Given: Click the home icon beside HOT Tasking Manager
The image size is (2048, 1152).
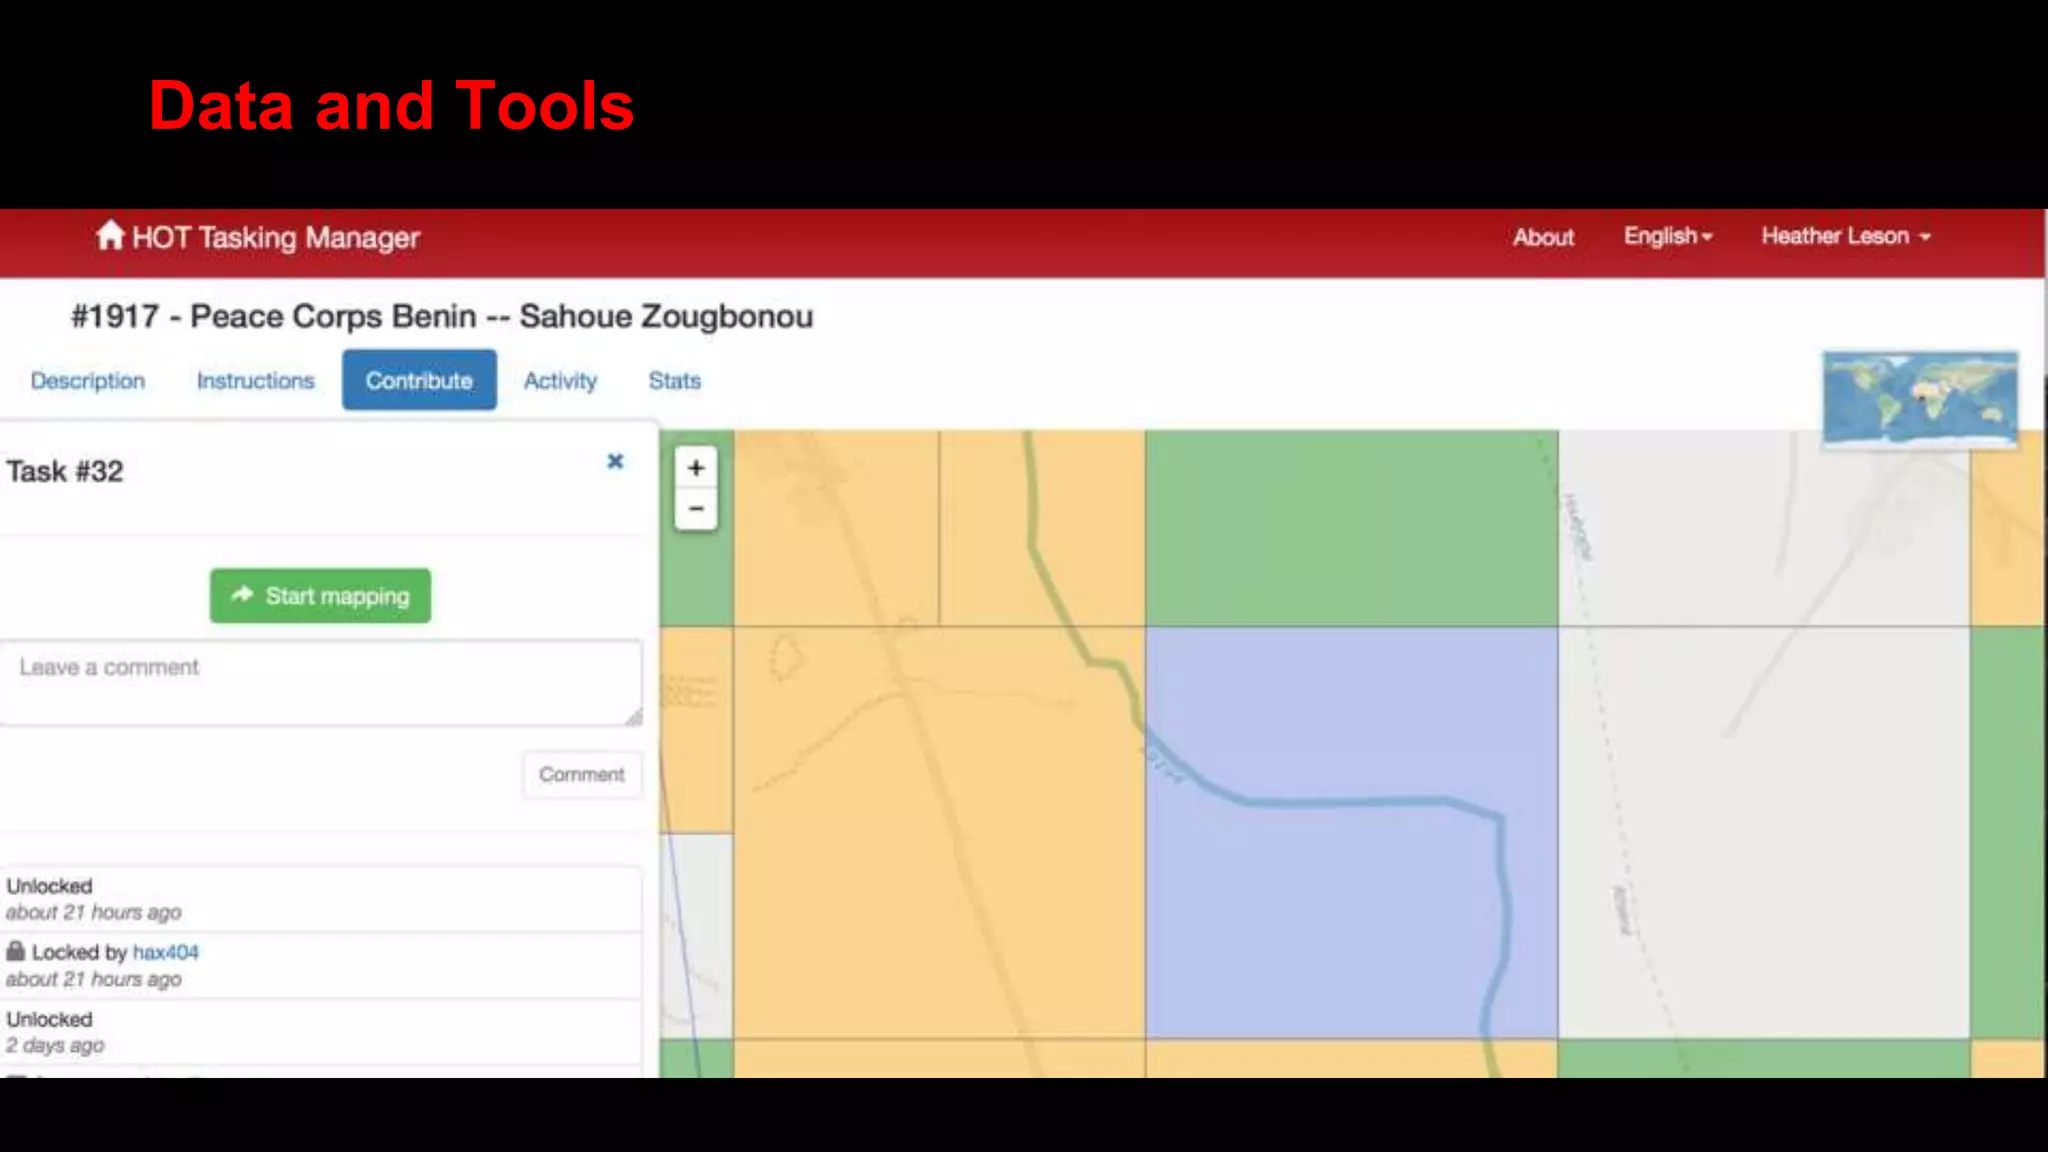Looking at the screenshot, I should point(110,236).
